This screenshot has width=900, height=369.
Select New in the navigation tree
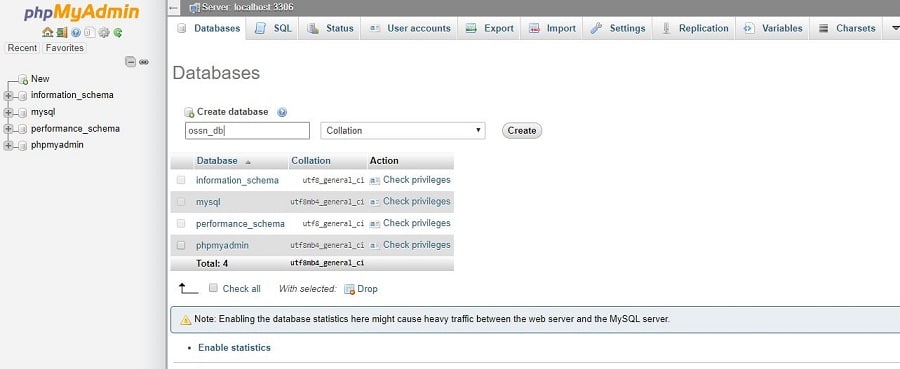click(40, 79)
